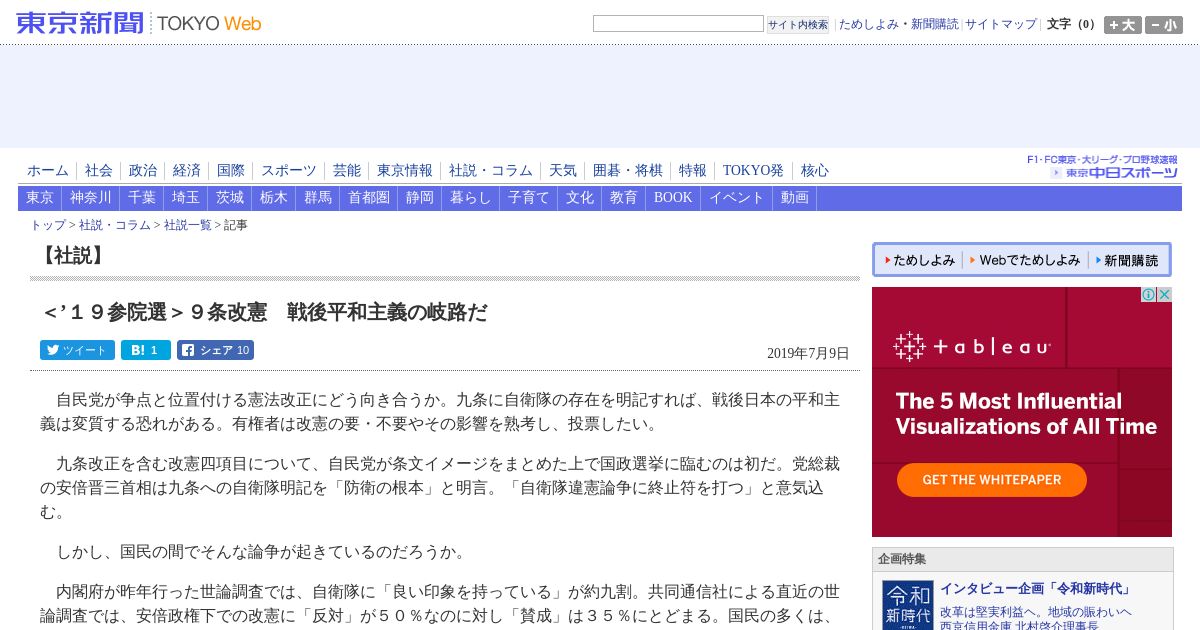Close the Tableau advertisement
The height and width of the screenshot is (630, 1200).
coord(1164,295)
